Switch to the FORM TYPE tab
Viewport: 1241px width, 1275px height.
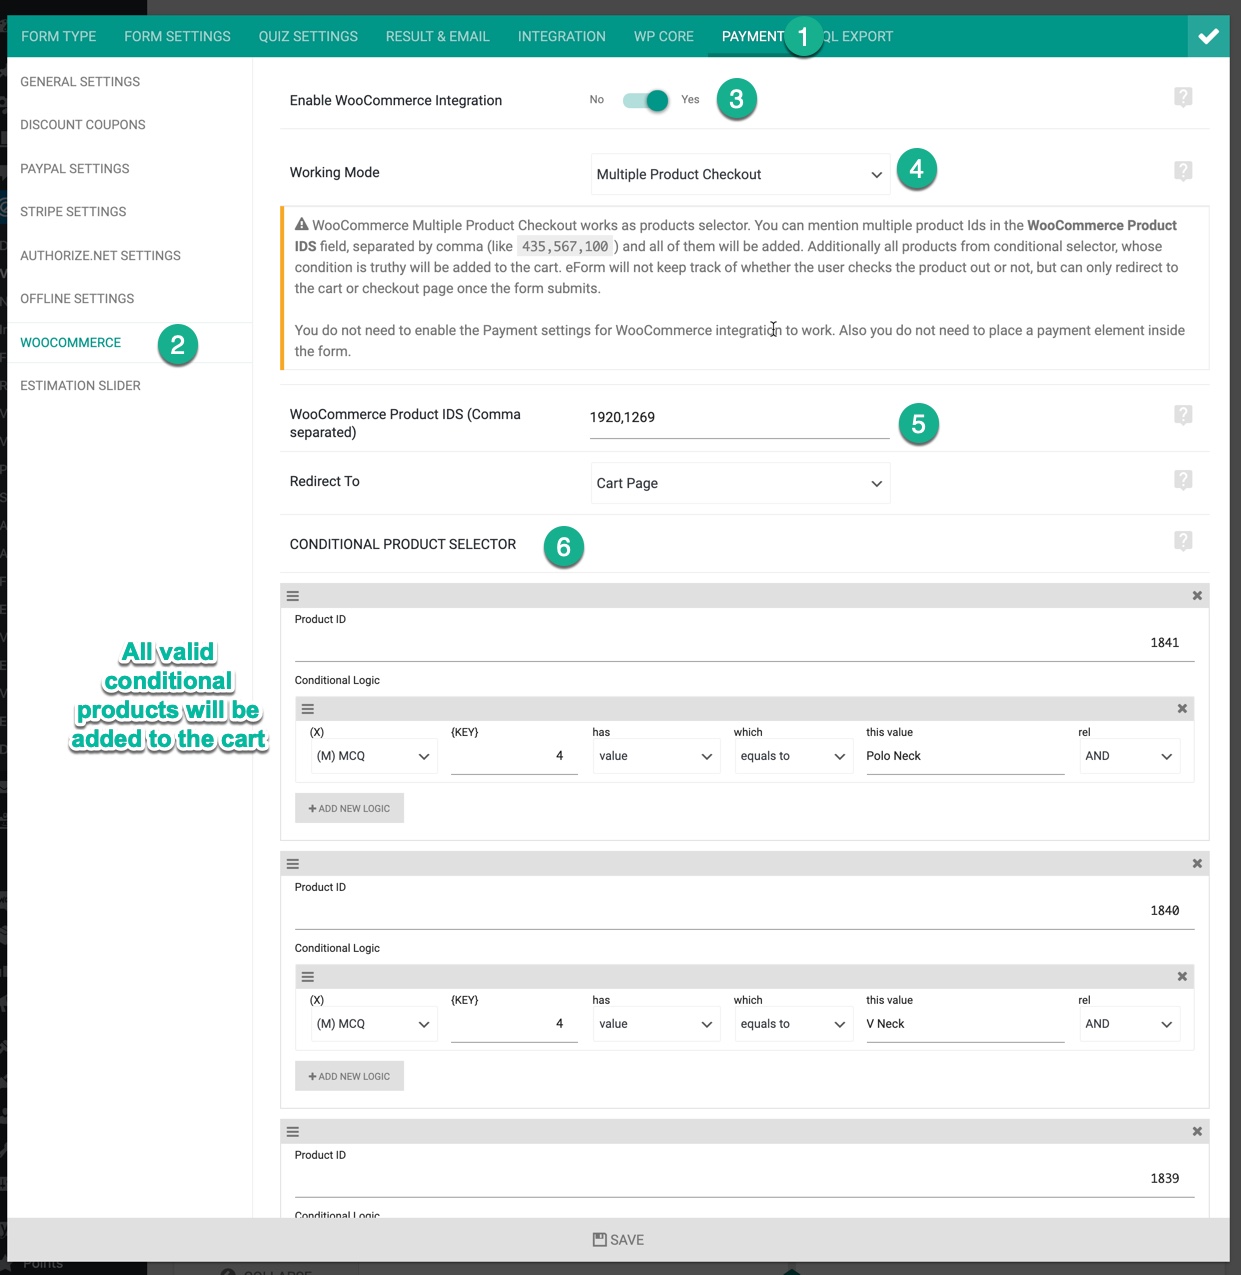(x=59, y=36)
